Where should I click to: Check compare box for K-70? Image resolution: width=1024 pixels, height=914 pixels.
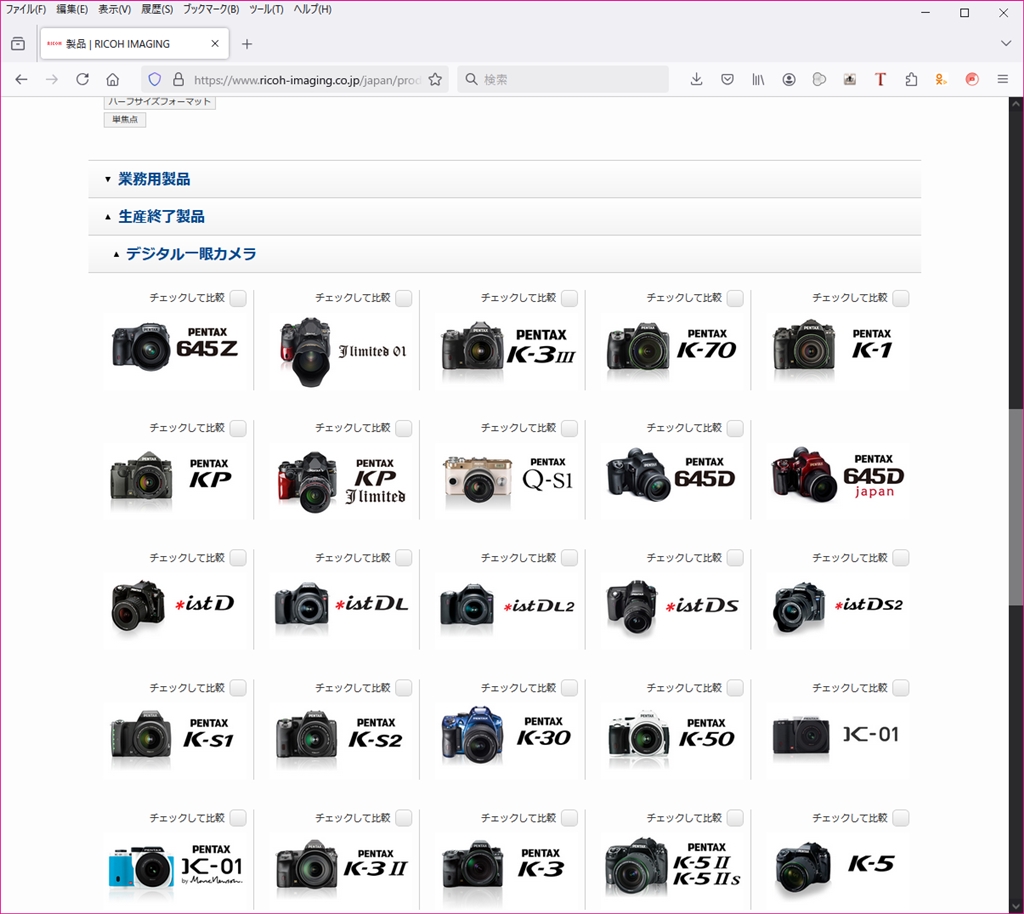click(735, 298)
